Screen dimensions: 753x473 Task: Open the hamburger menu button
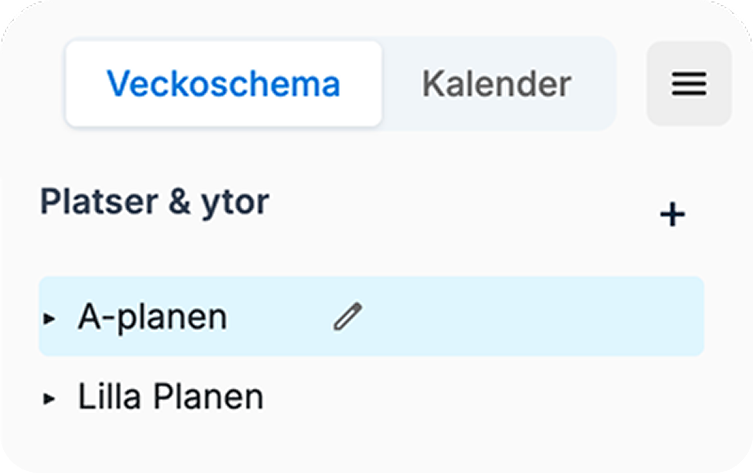click(x=689, y=84)
